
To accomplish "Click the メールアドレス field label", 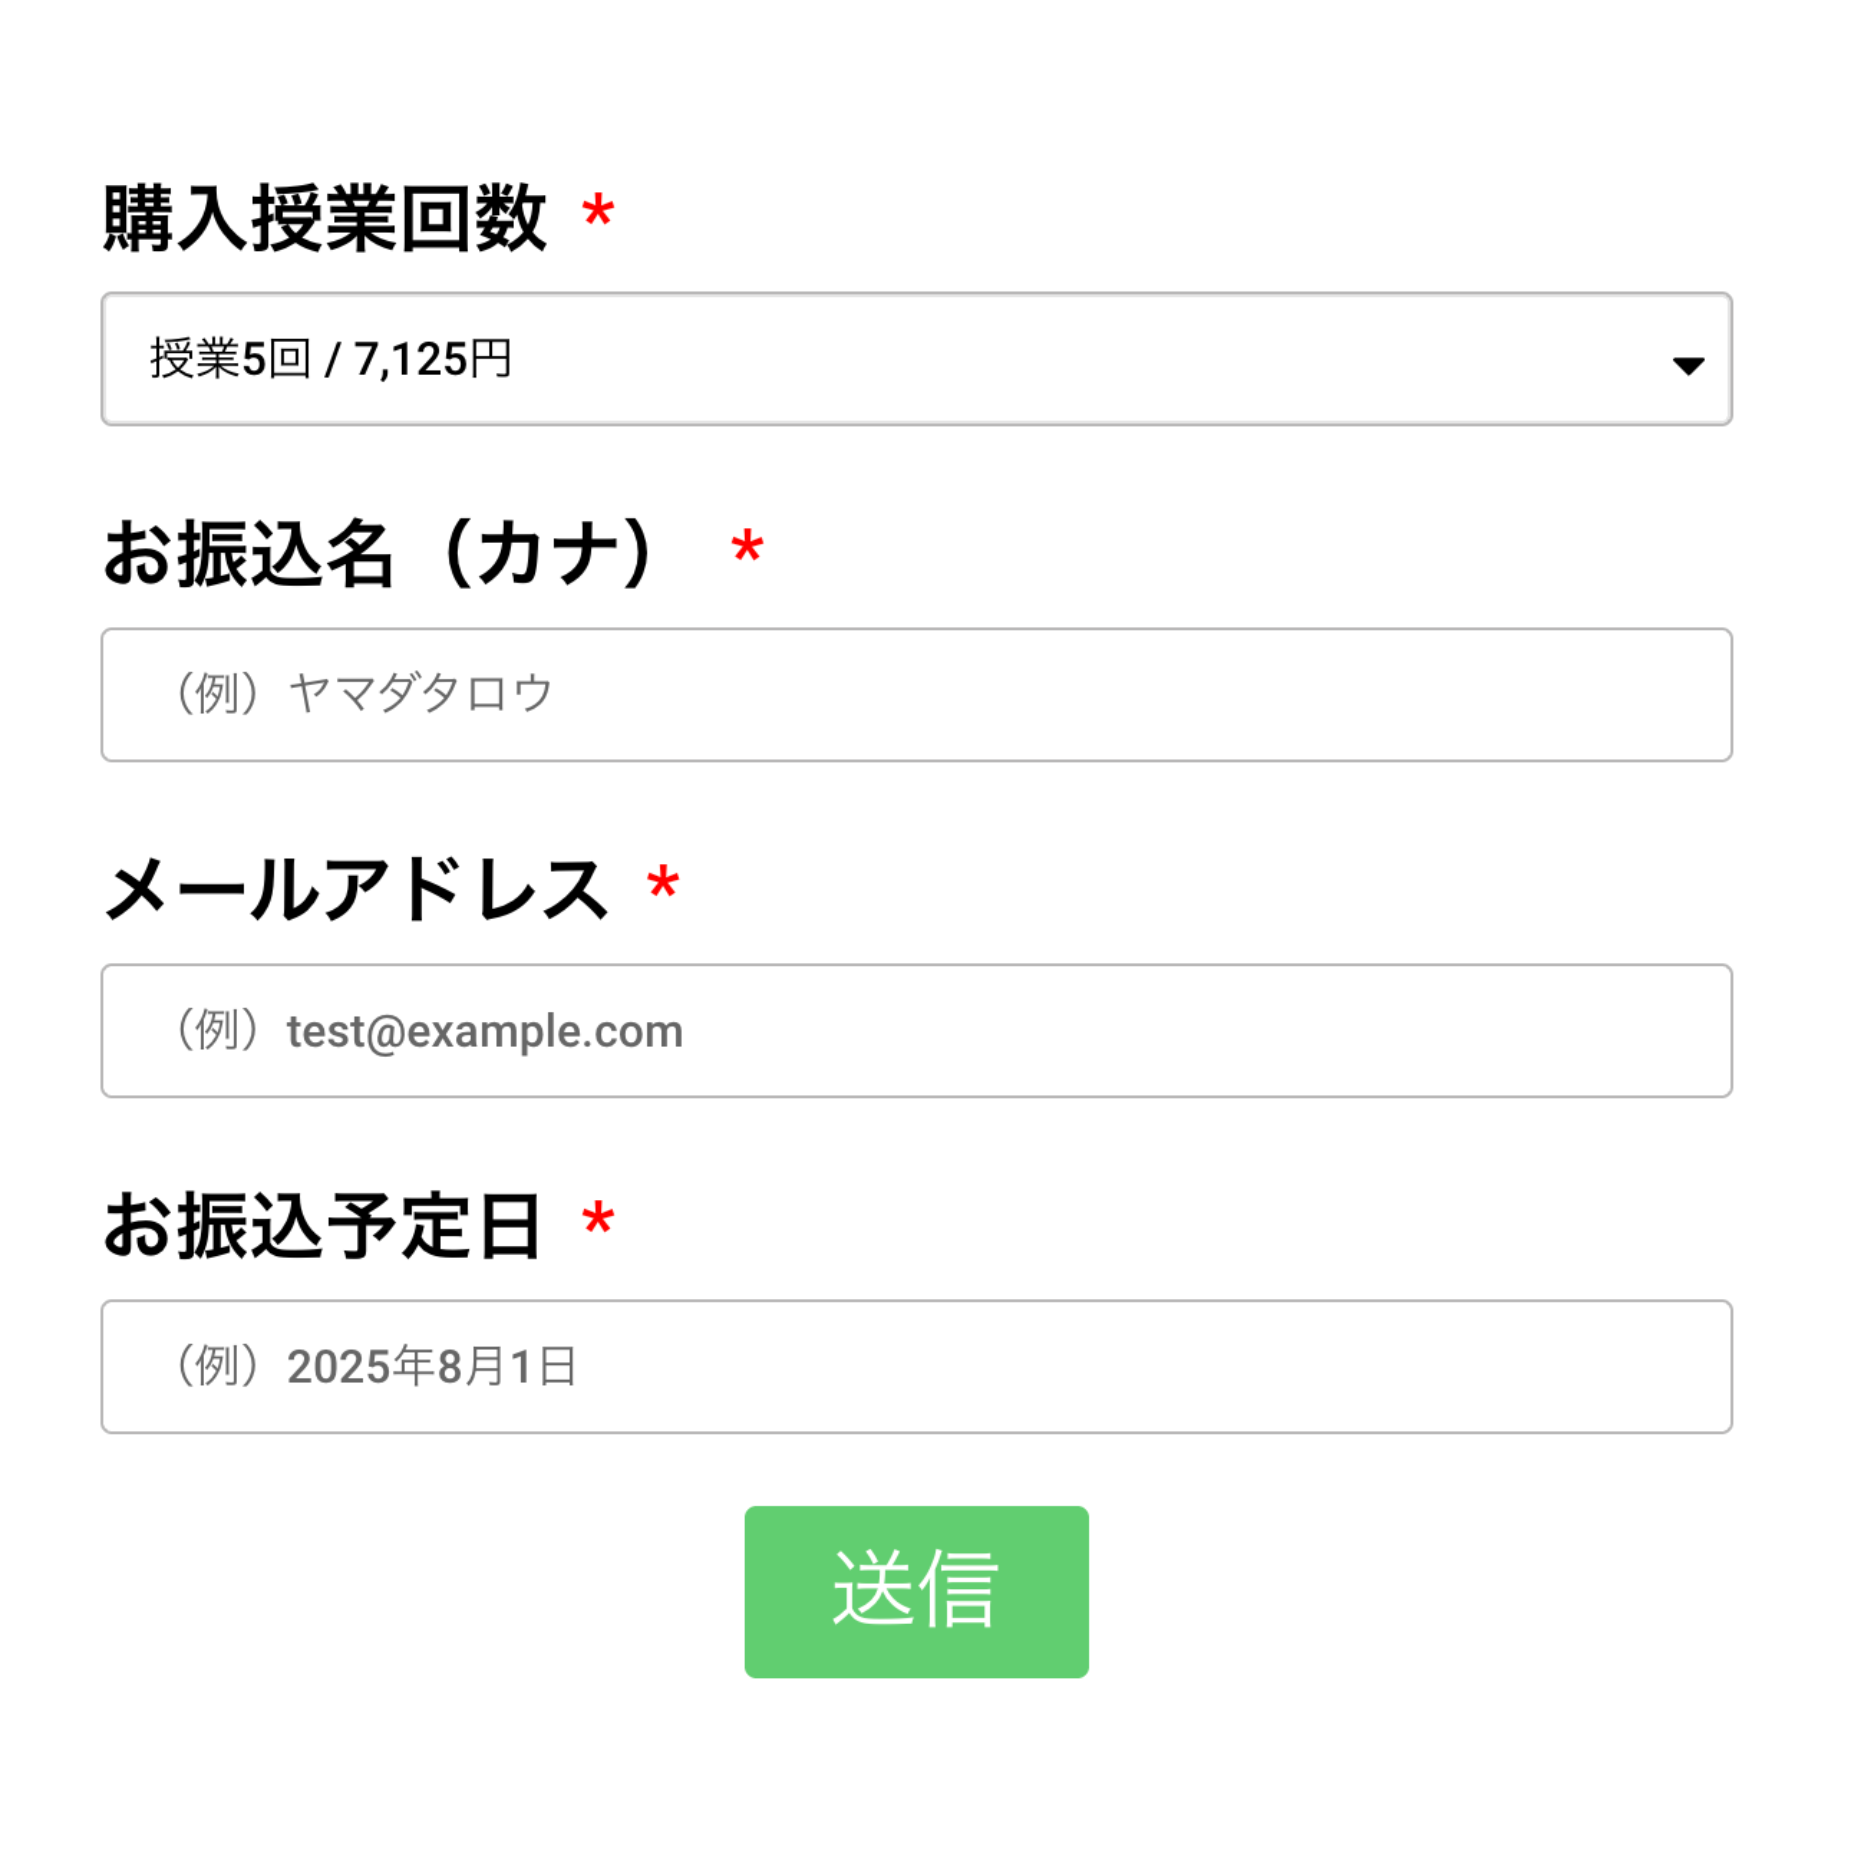I will [356, 889].
